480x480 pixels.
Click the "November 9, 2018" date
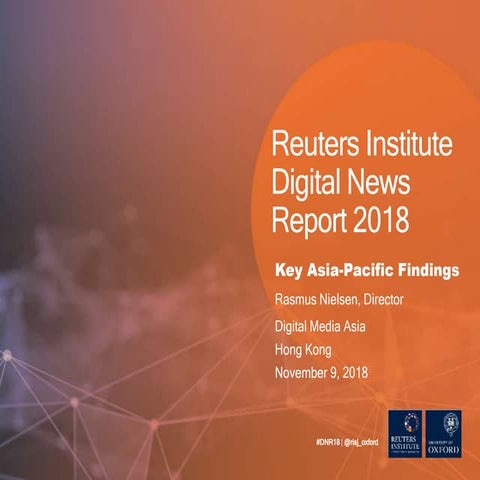(x=321, y=373)
